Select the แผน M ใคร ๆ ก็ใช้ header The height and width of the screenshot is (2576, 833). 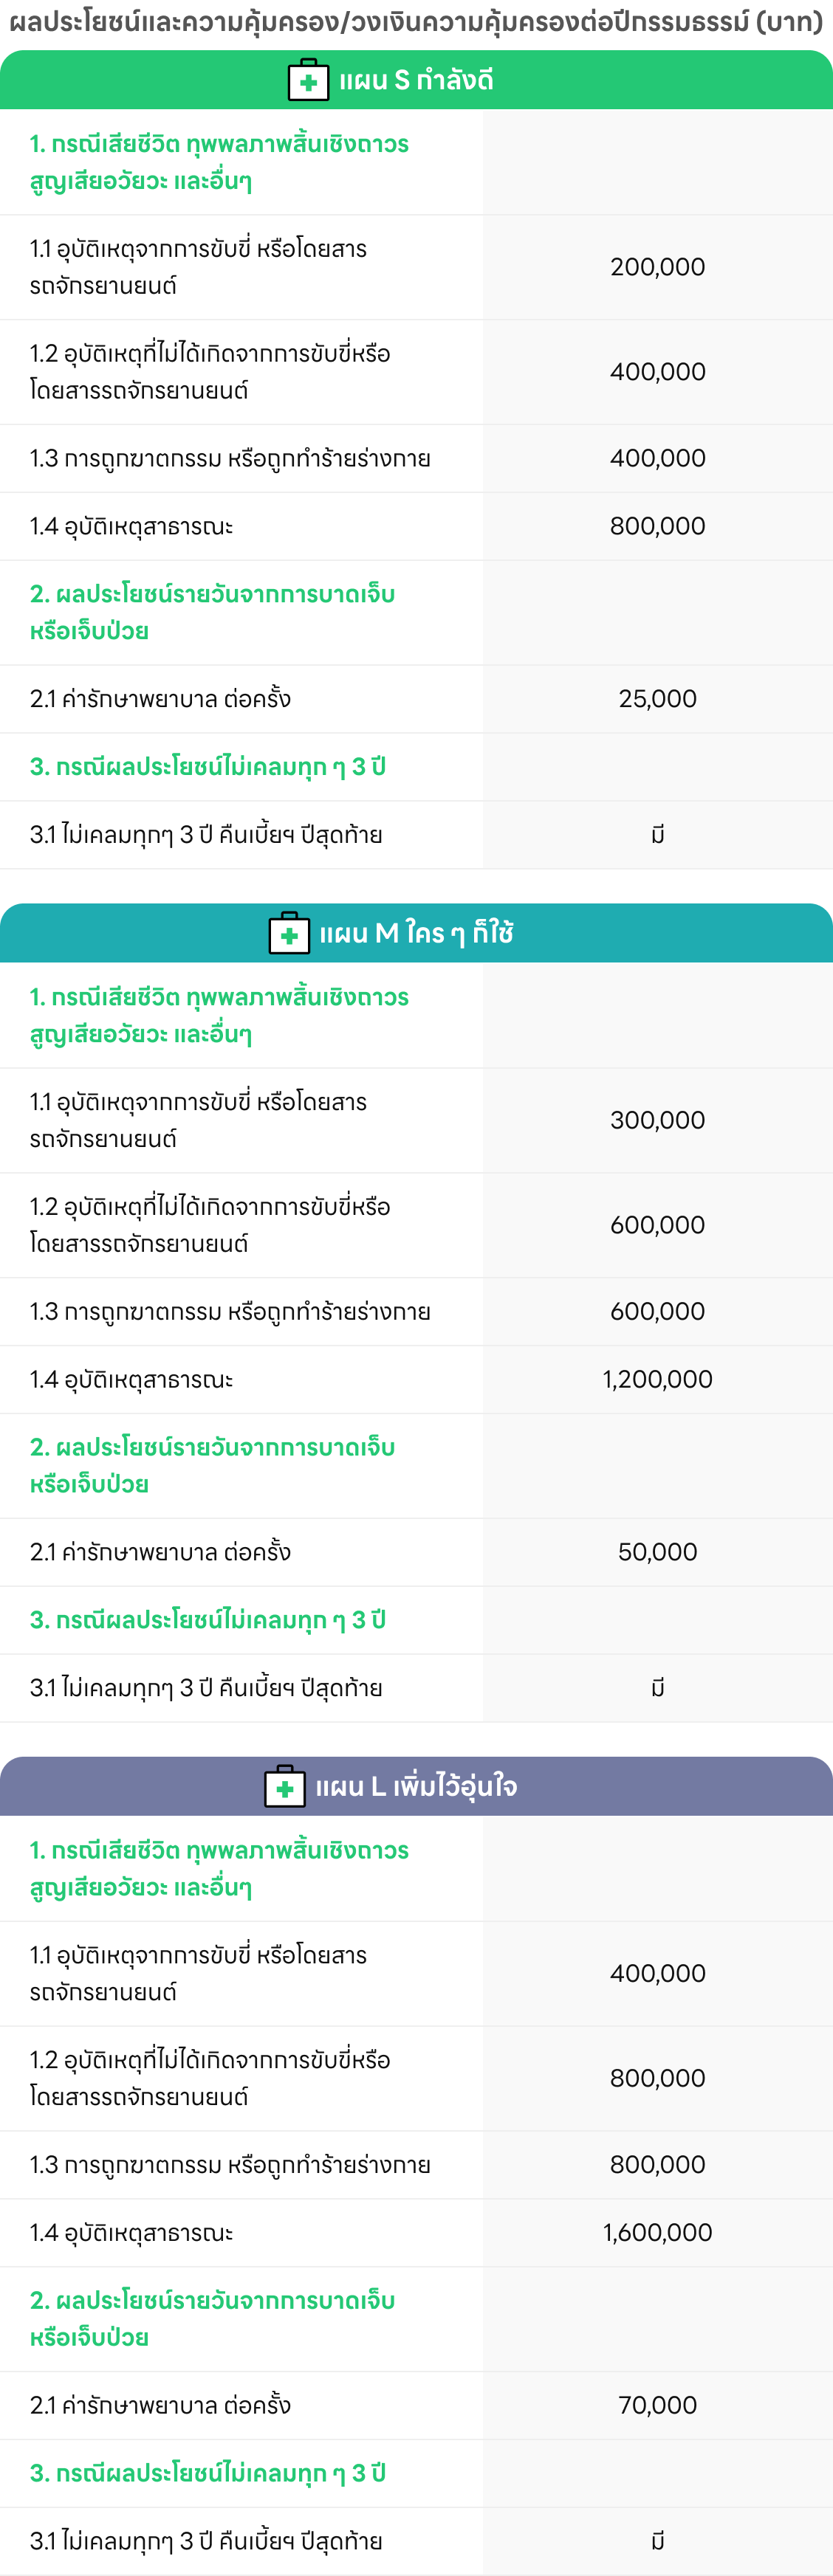click(x=416, y=934)
